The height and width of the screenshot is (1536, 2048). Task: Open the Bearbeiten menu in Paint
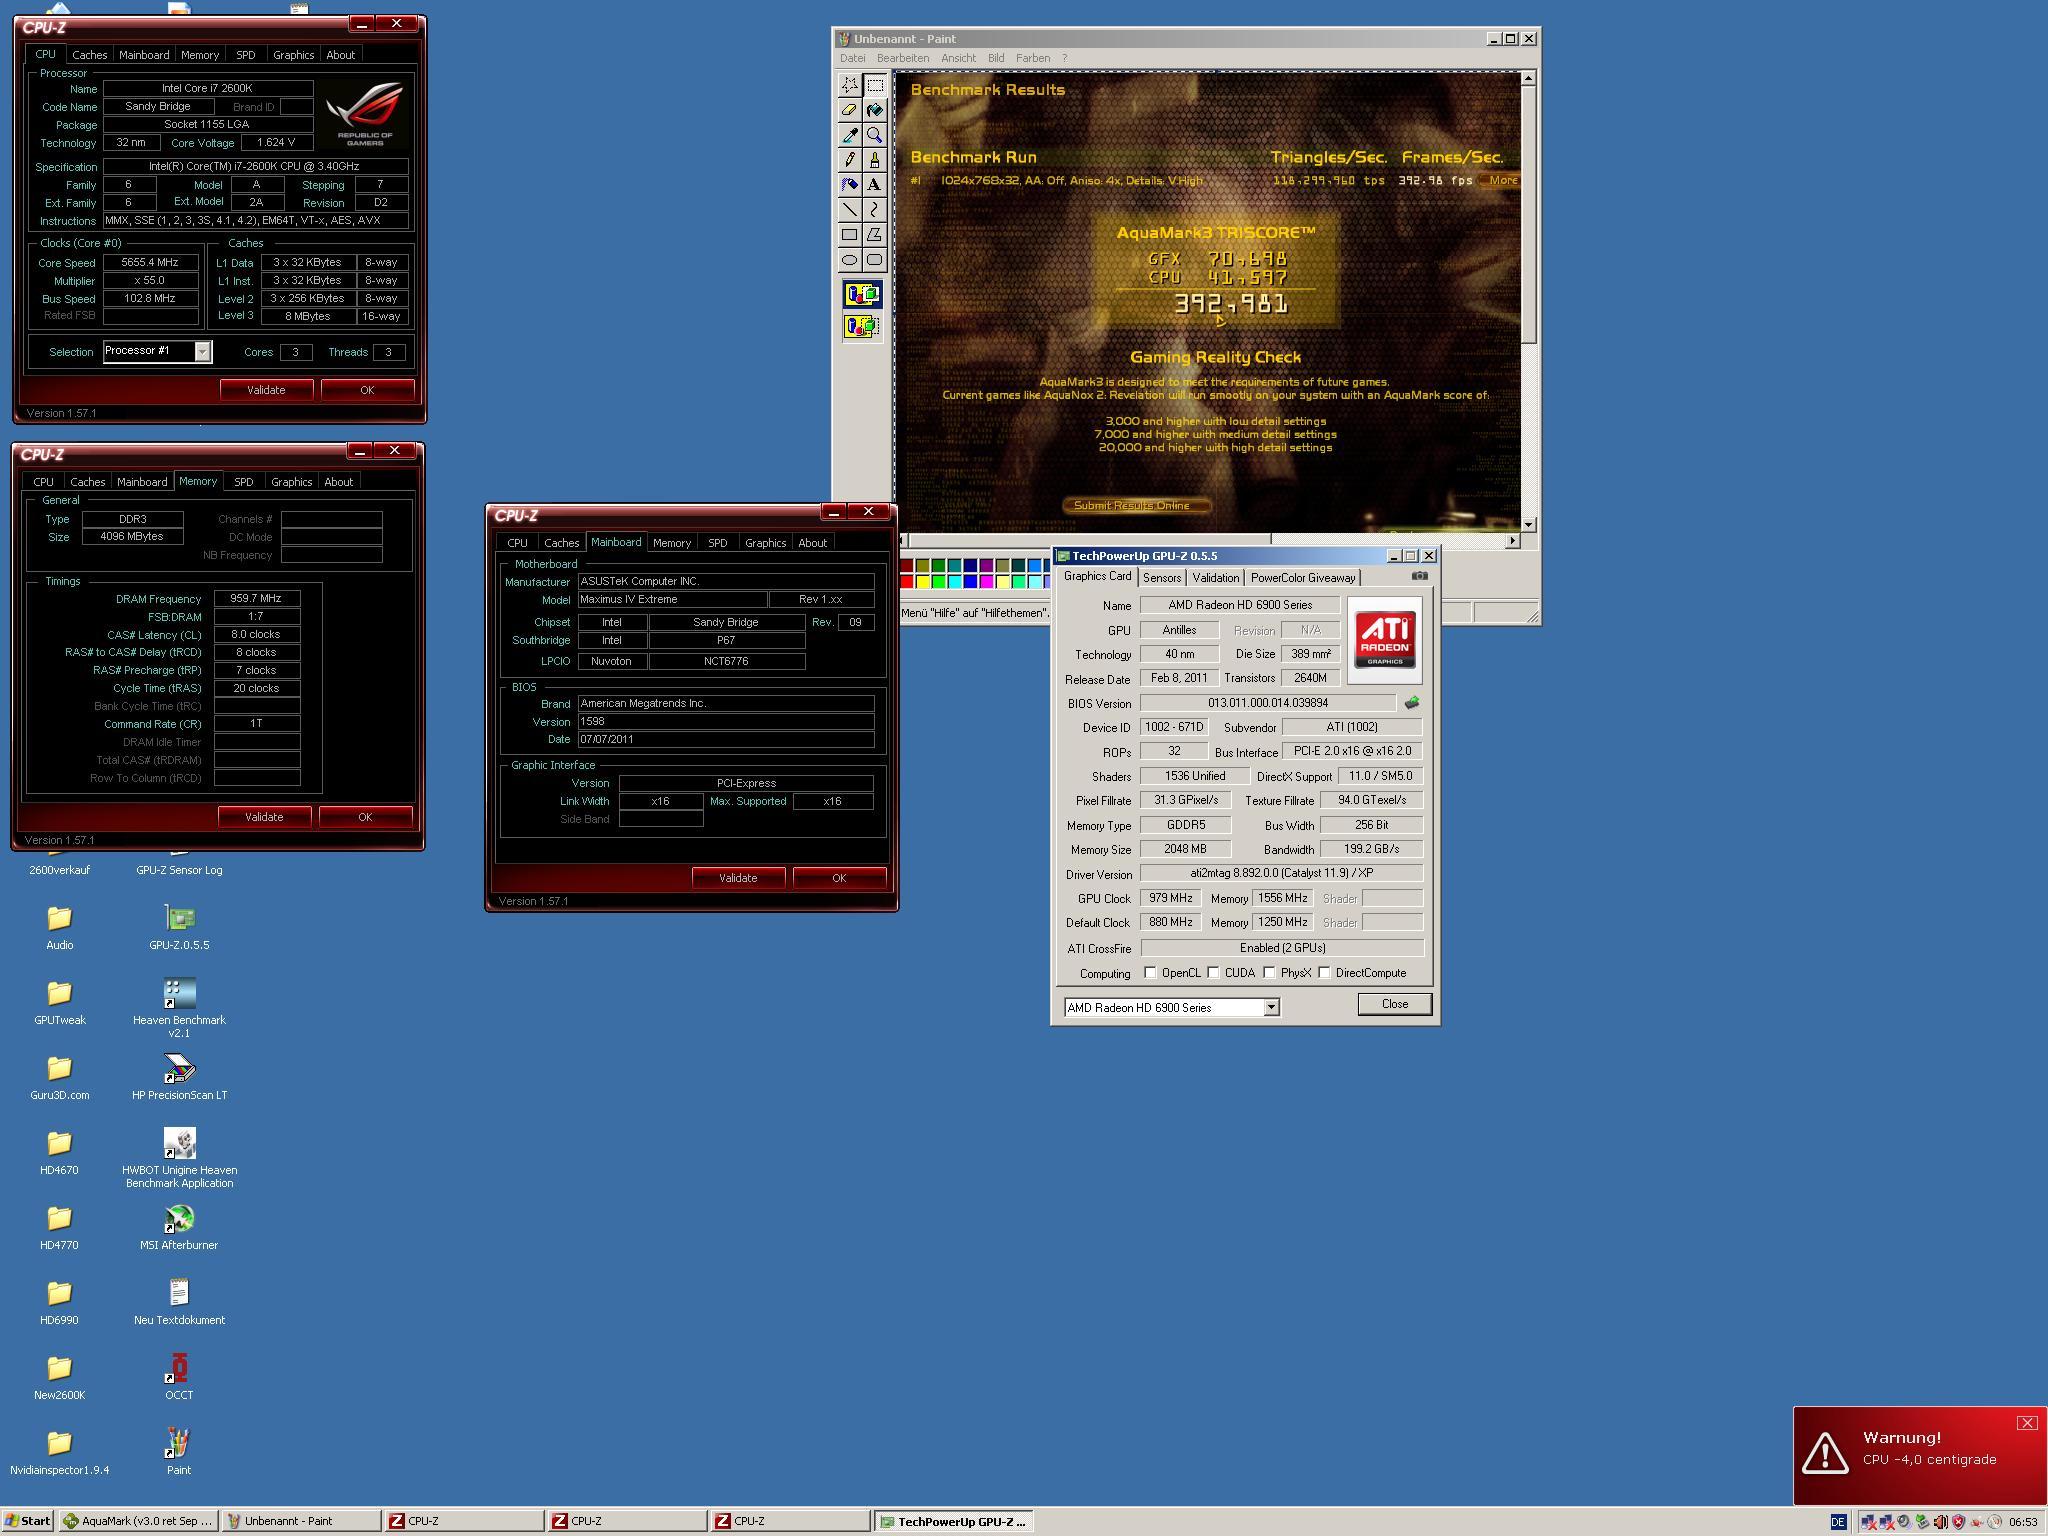pos(903,58)
